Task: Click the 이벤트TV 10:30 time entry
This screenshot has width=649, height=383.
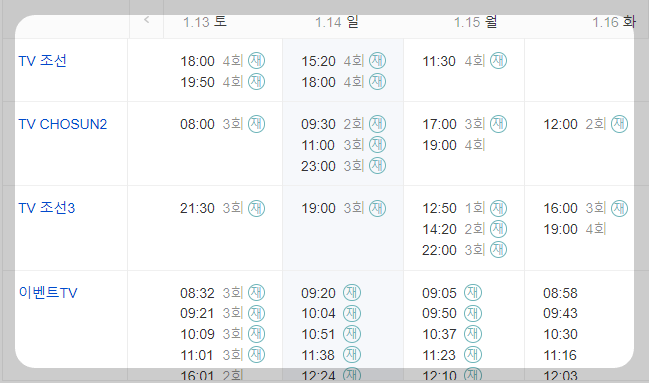Action: pyautogui.click(x=560, y=334)
